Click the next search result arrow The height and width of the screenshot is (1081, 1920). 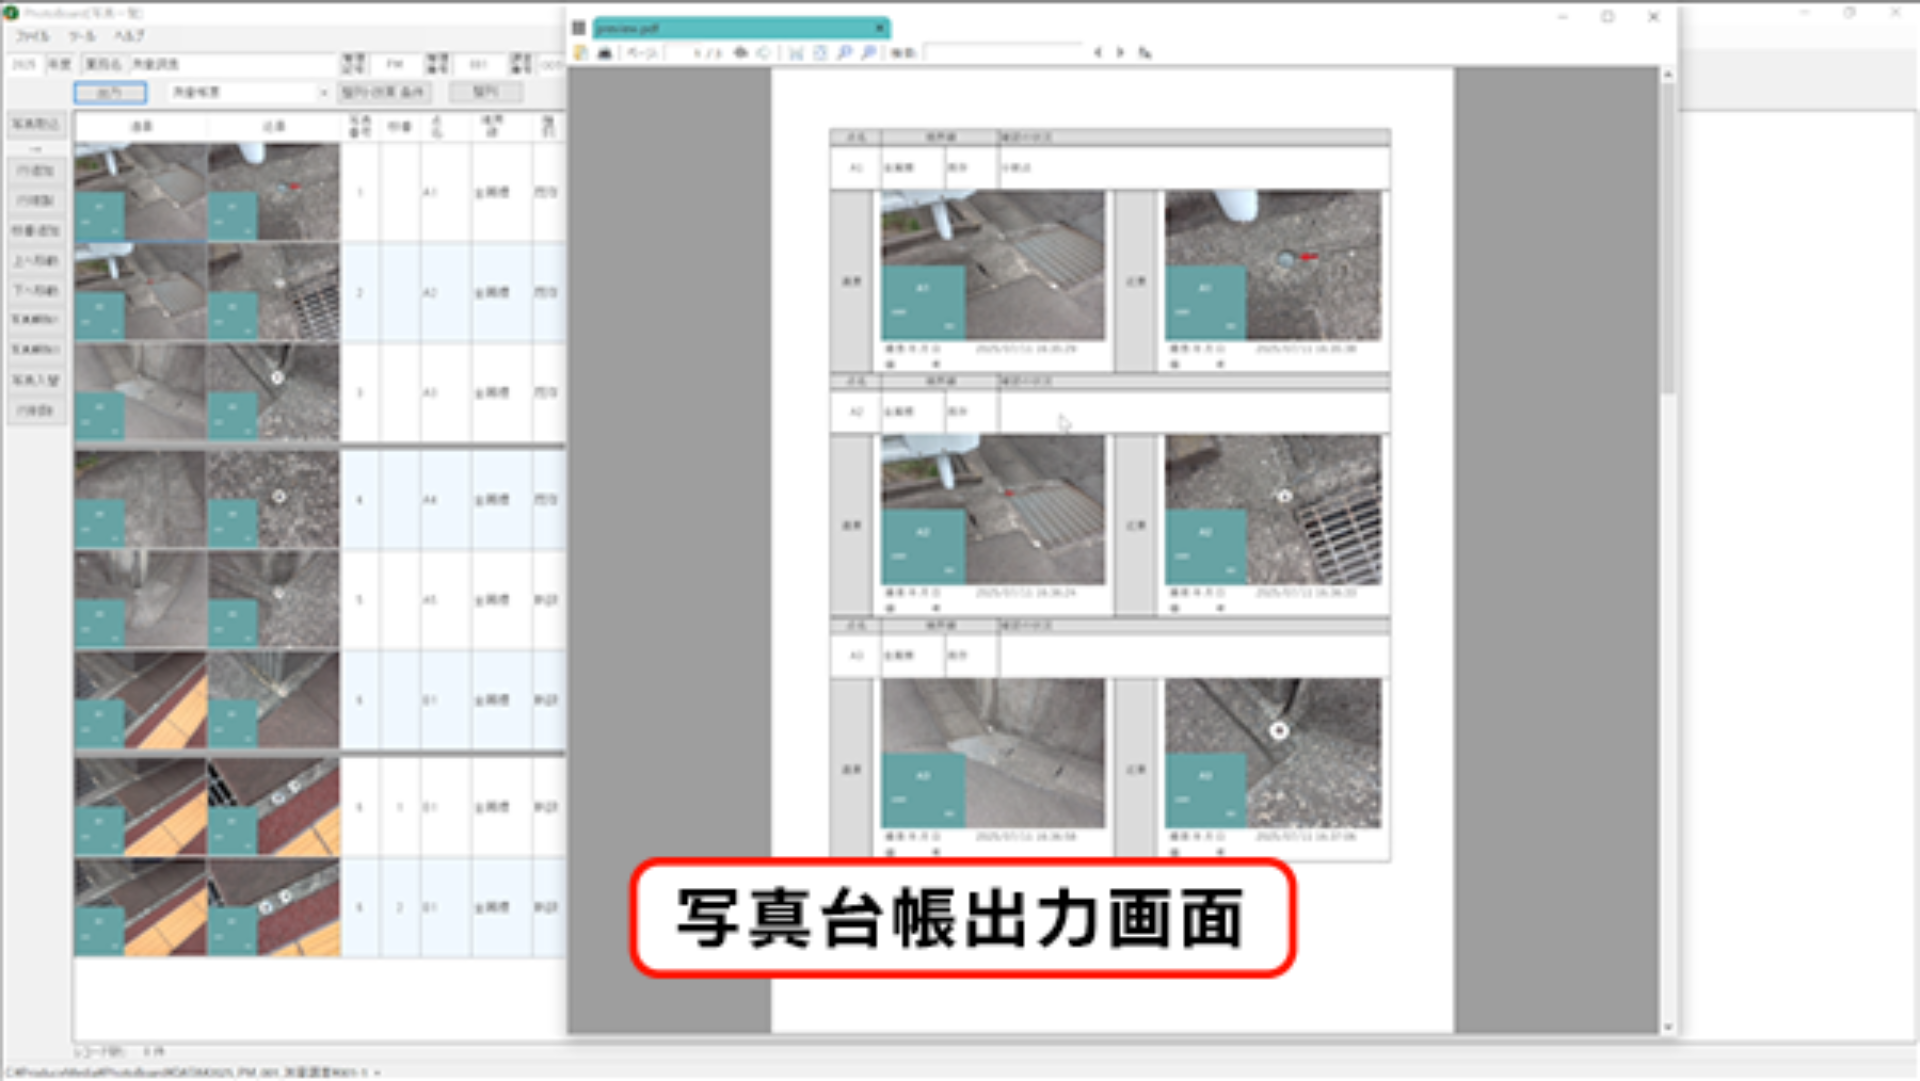click(1120, 53)
